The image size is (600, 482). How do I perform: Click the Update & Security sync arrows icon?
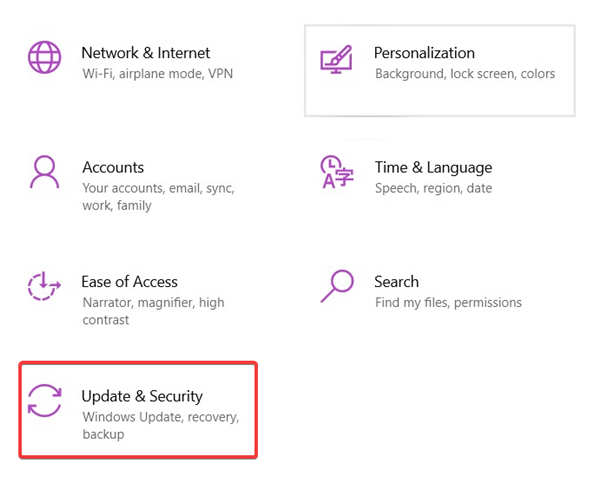pyautogui.click(x=45, y=401)
